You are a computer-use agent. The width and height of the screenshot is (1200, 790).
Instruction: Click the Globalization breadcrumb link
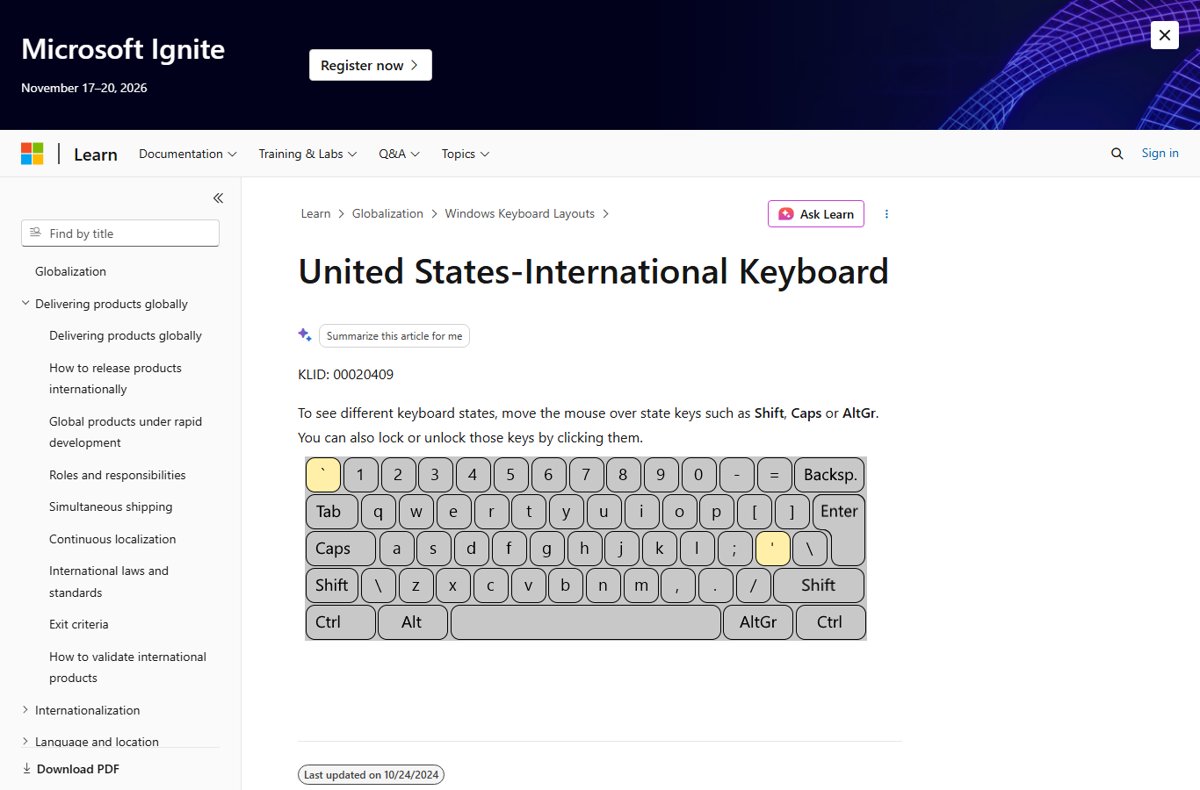pos(387,214)
